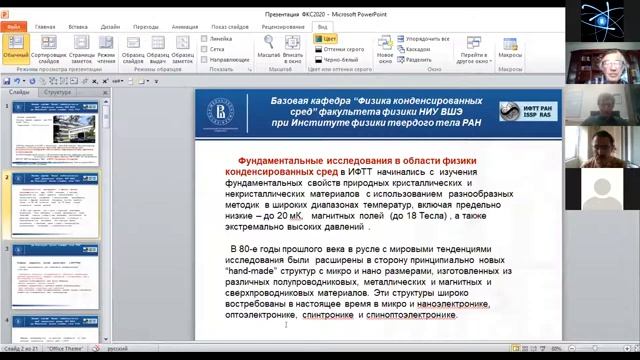Click русский language in status bar
Viewport: 640px width, 360px height.
[118, 349]
